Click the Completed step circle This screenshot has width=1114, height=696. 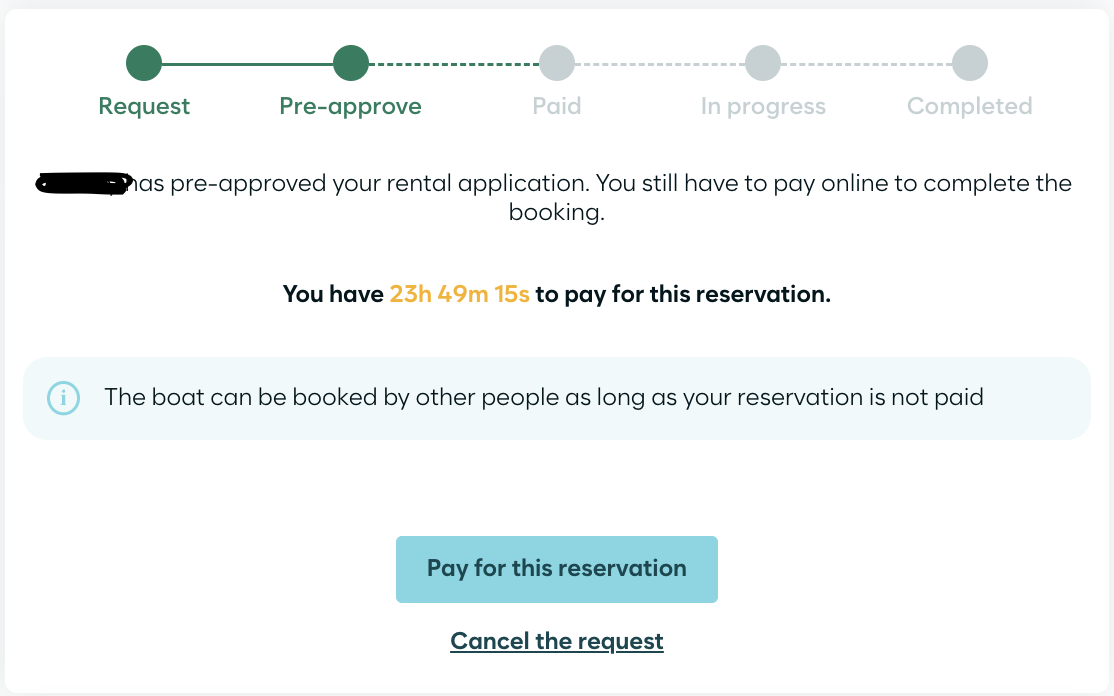[970, 63]
